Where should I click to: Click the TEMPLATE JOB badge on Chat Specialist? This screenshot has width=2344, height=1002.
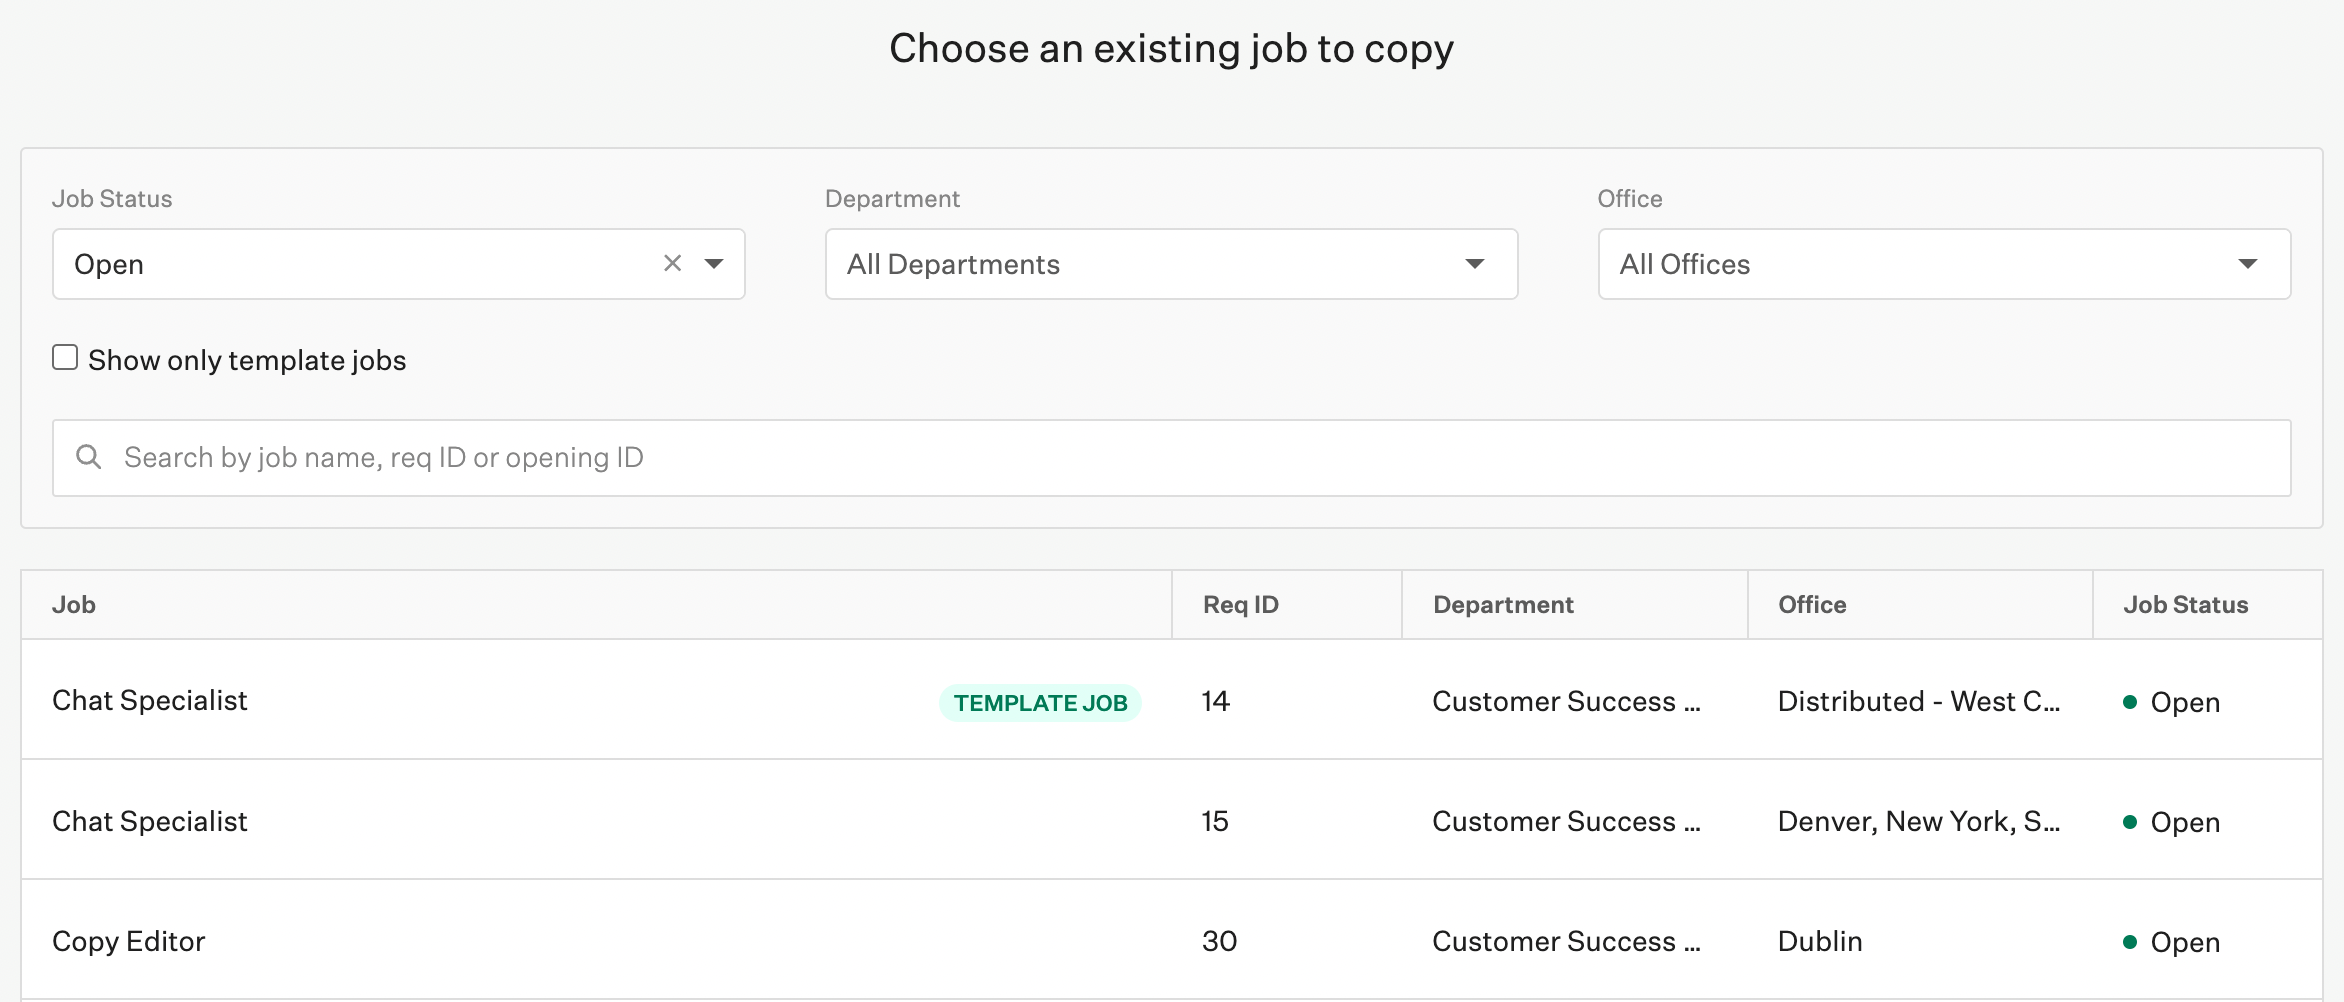click(x=1040, y=702)
